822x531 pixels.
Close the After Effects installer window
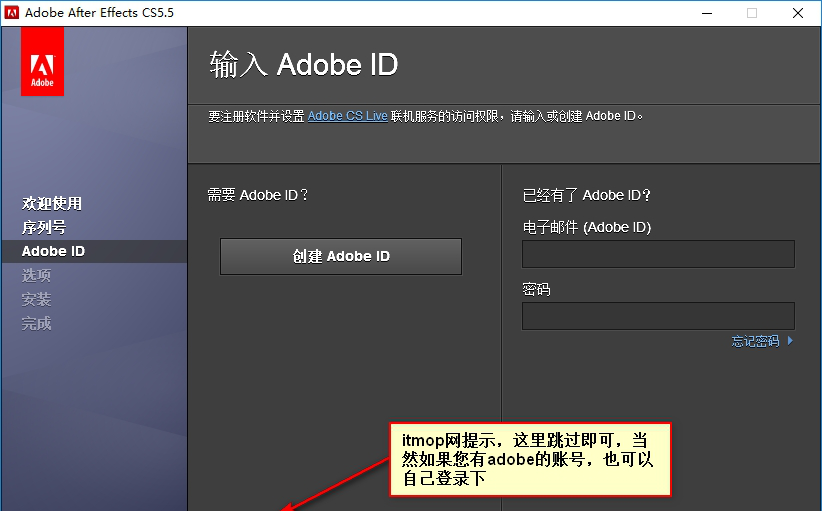pos(798,13)
